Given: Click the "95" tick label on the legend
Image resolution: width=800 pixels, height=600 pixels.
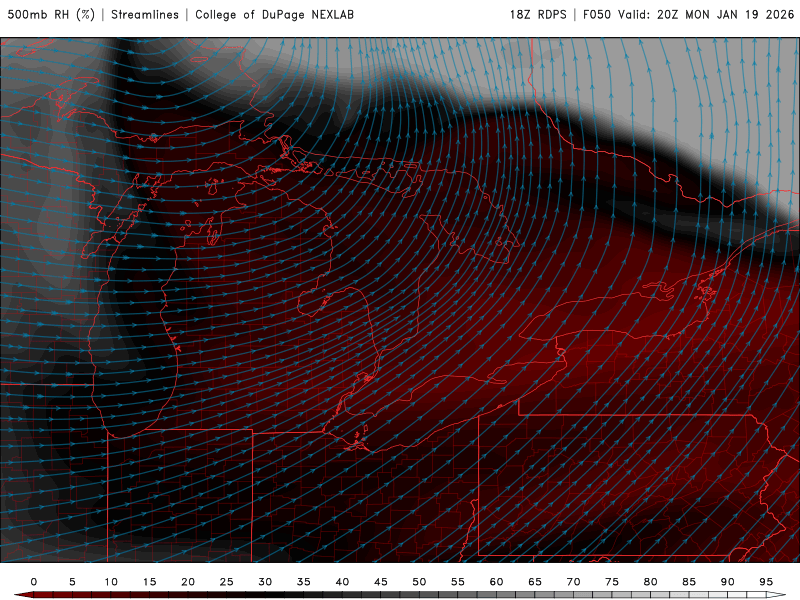Looking at the screenshot, I should [766, 582].
